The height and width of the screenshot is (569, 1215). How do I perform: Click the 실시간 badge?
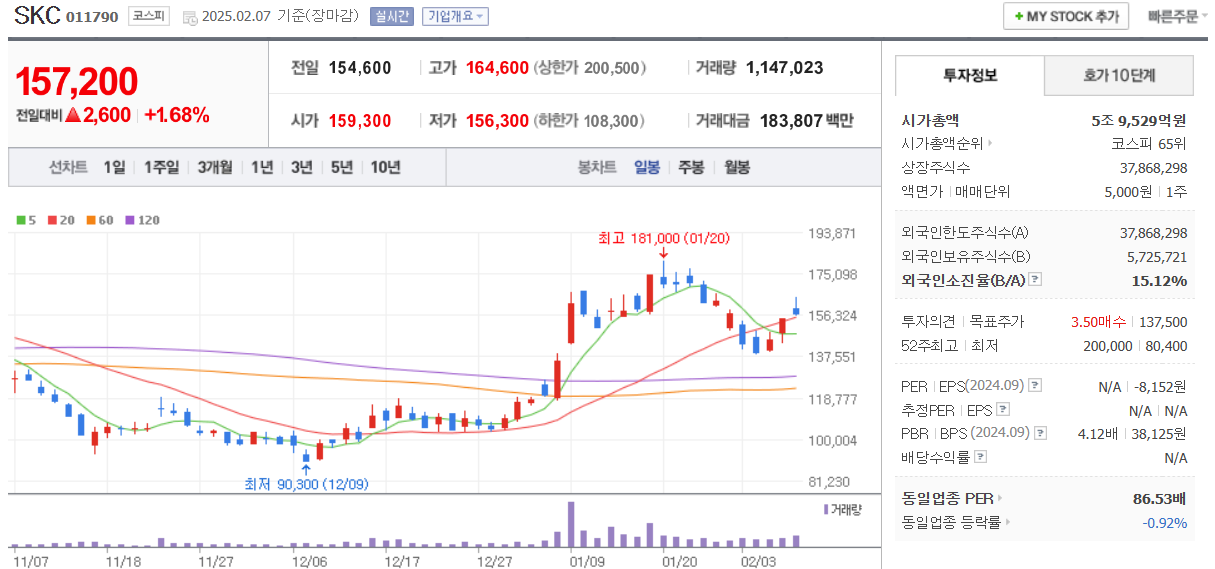click(391, 16)
